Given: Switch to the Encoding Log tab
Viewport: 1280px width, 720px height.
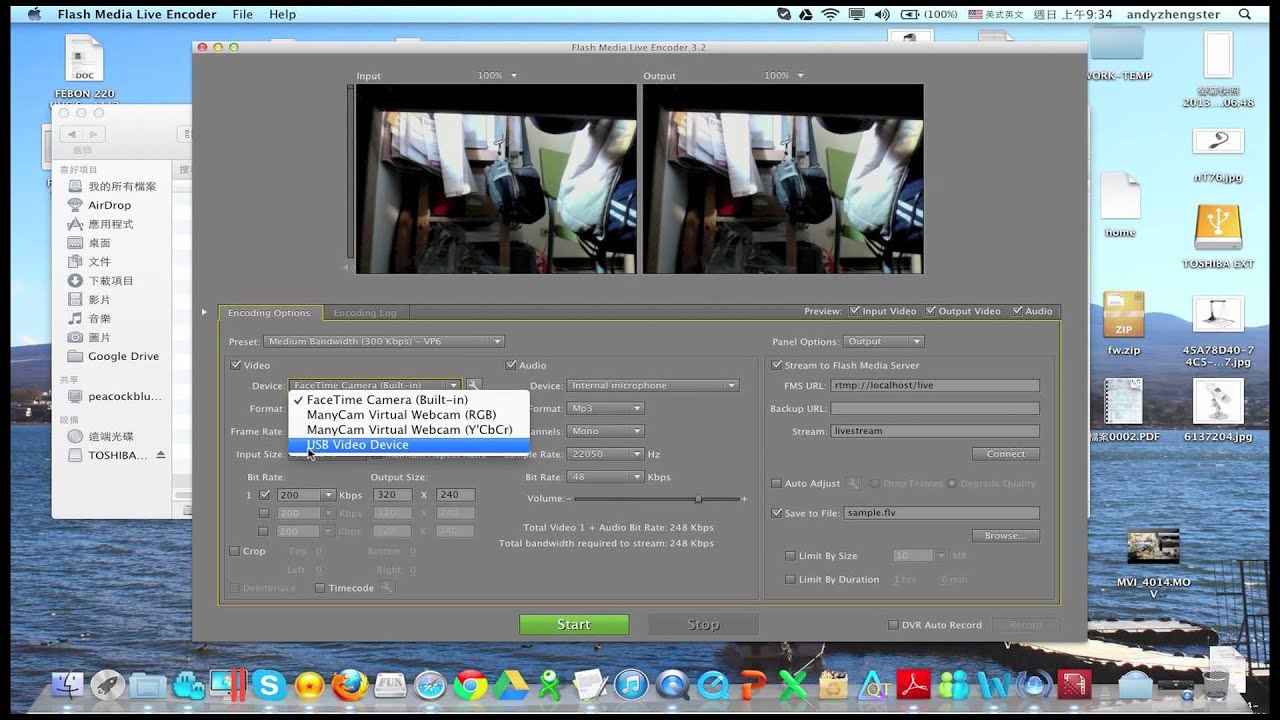Looking at the screenshot, I should click(365, 313).
